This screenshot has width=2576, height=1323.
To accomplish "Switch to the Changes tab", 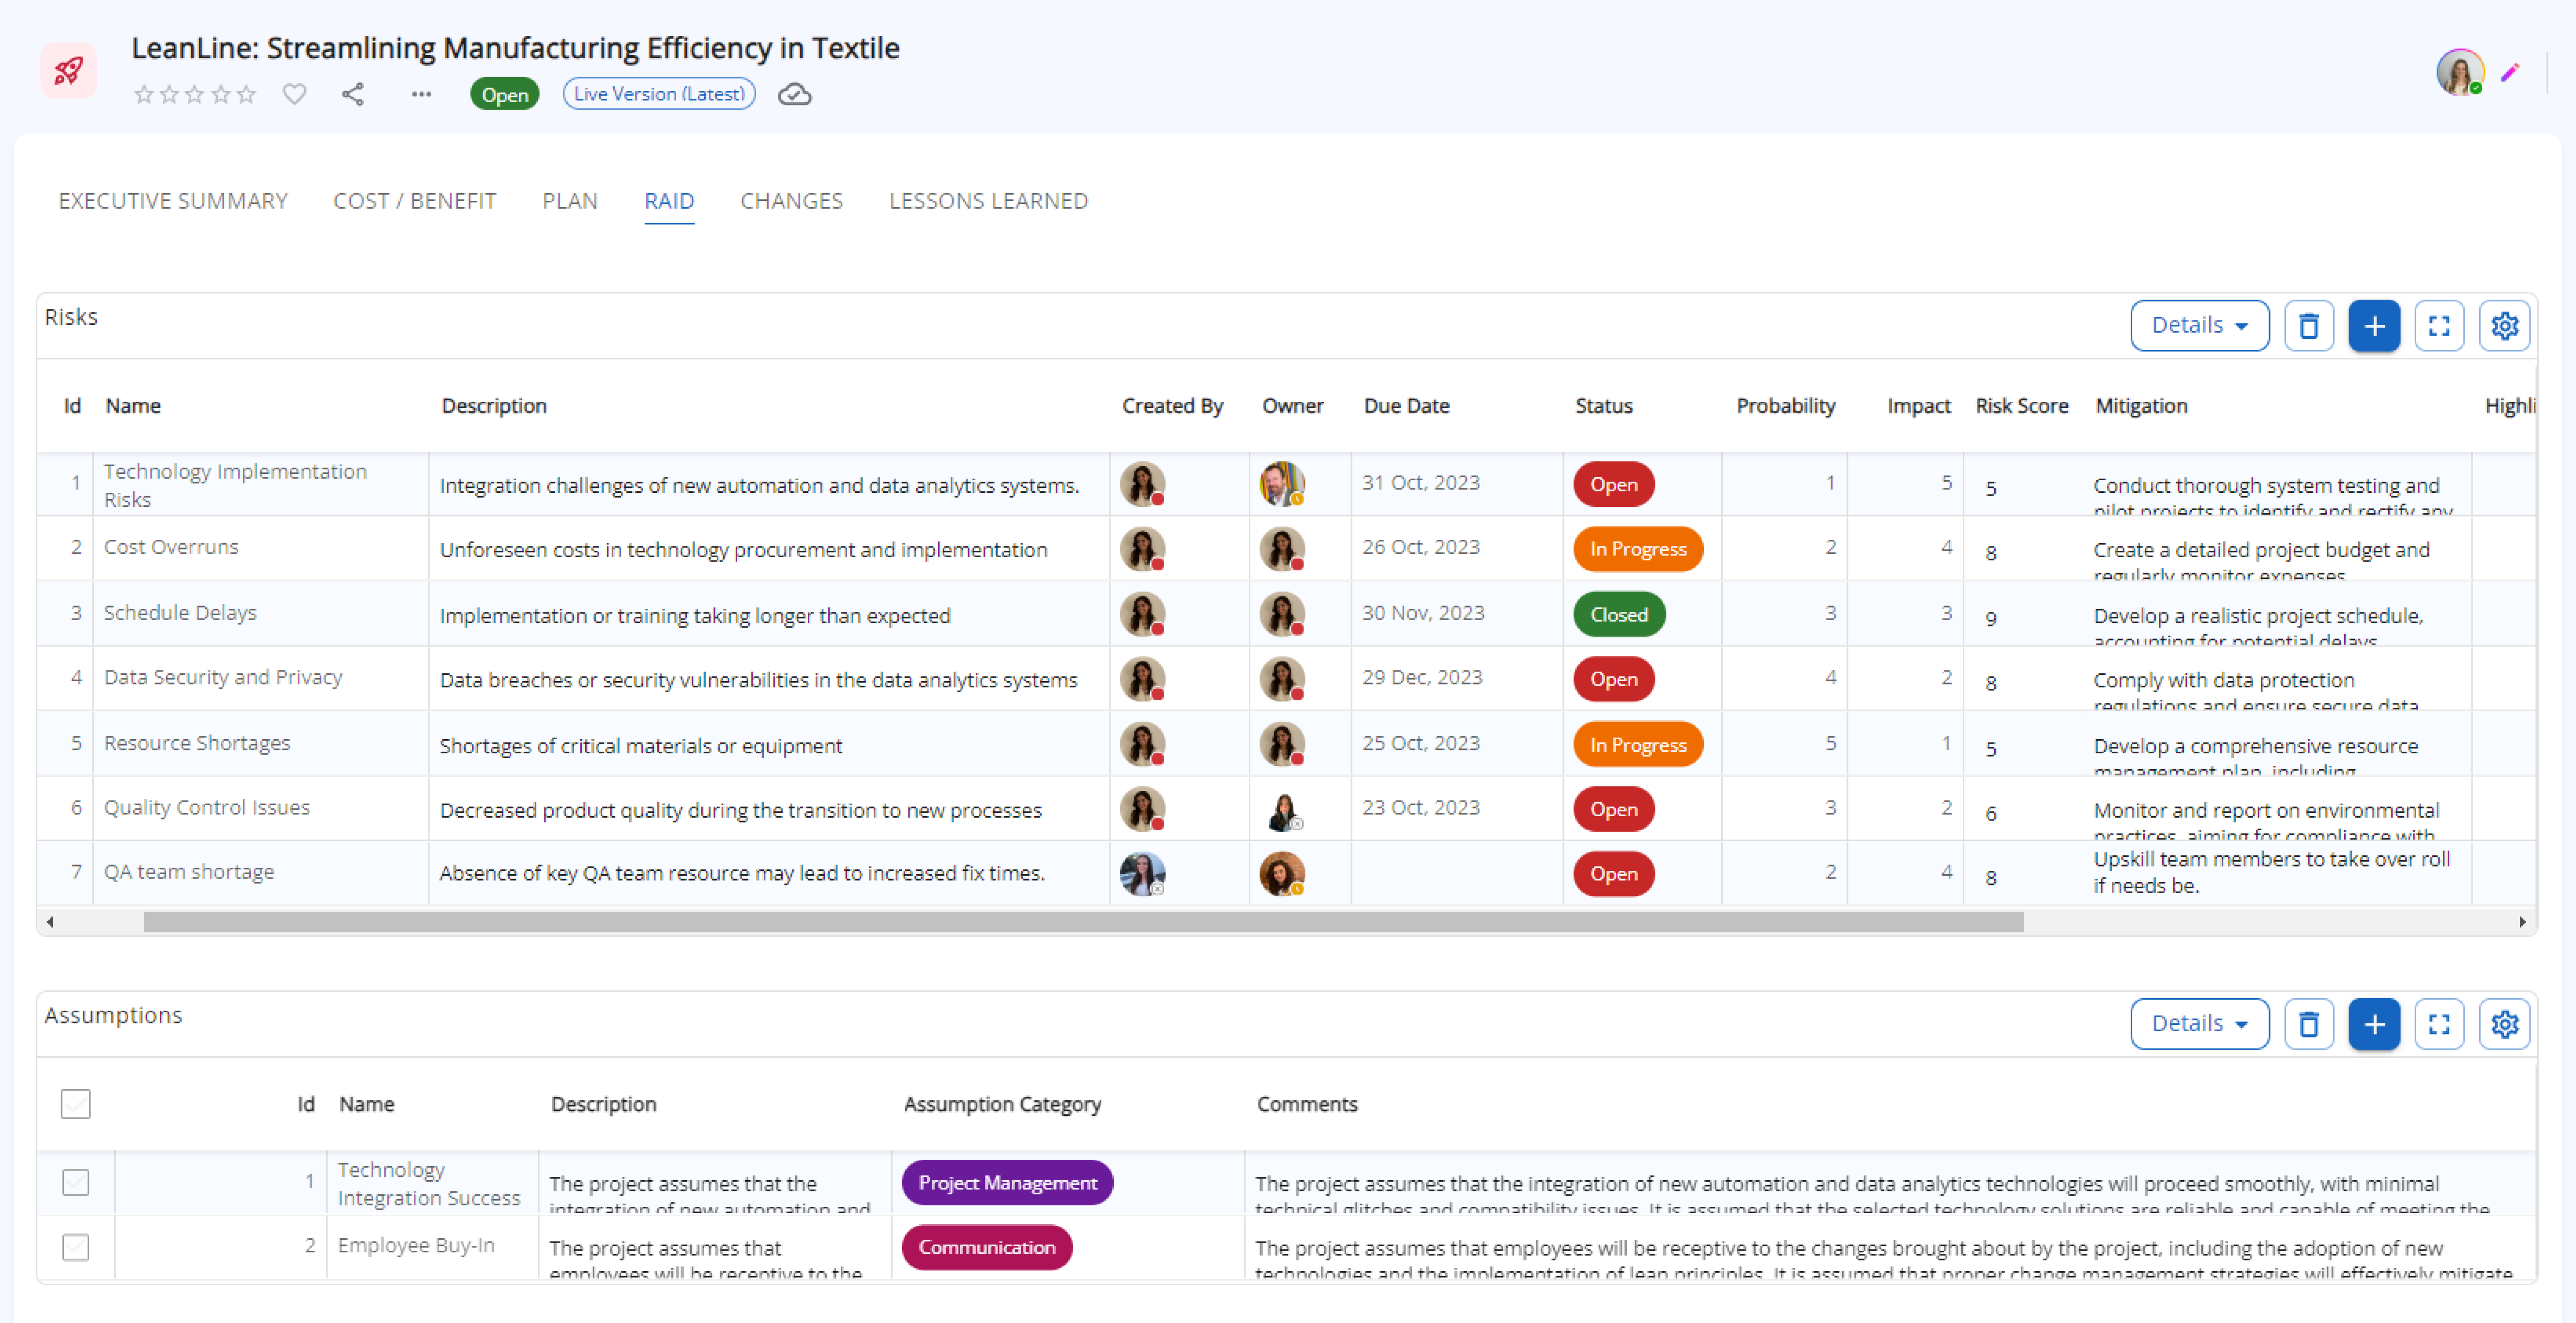I will [792, 201].
